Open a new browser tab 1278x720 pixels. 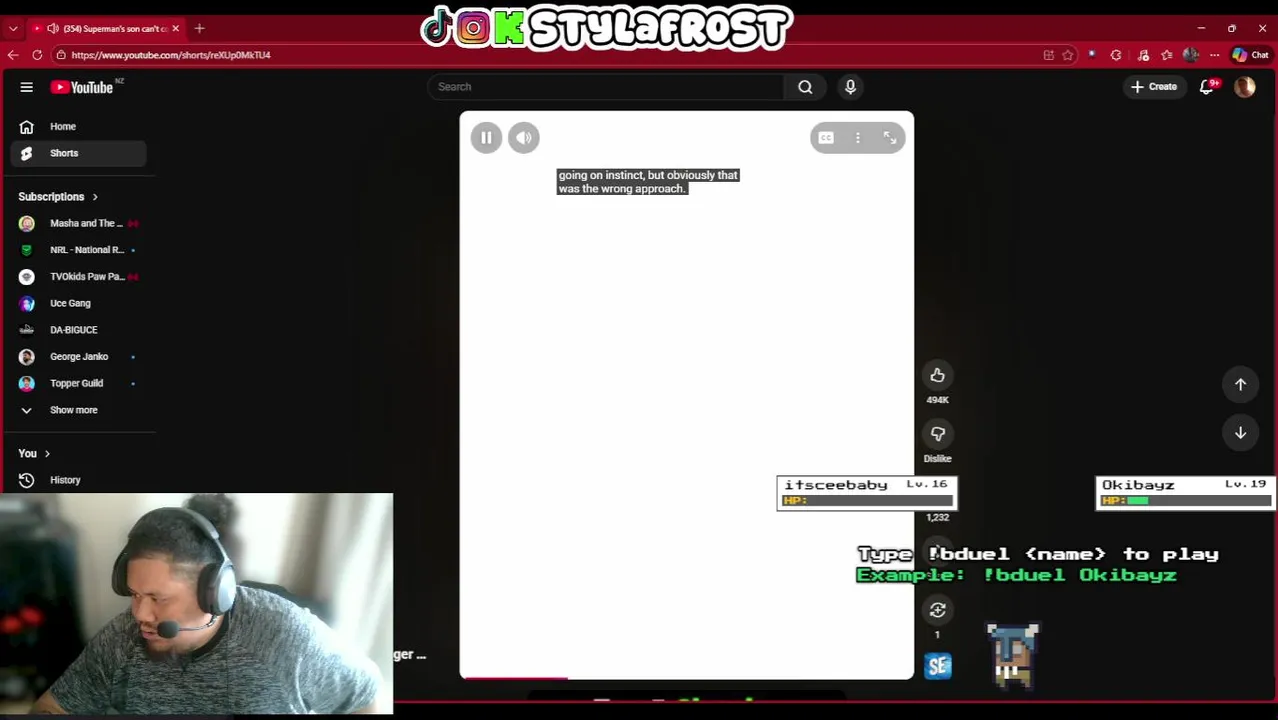point(199,28)
